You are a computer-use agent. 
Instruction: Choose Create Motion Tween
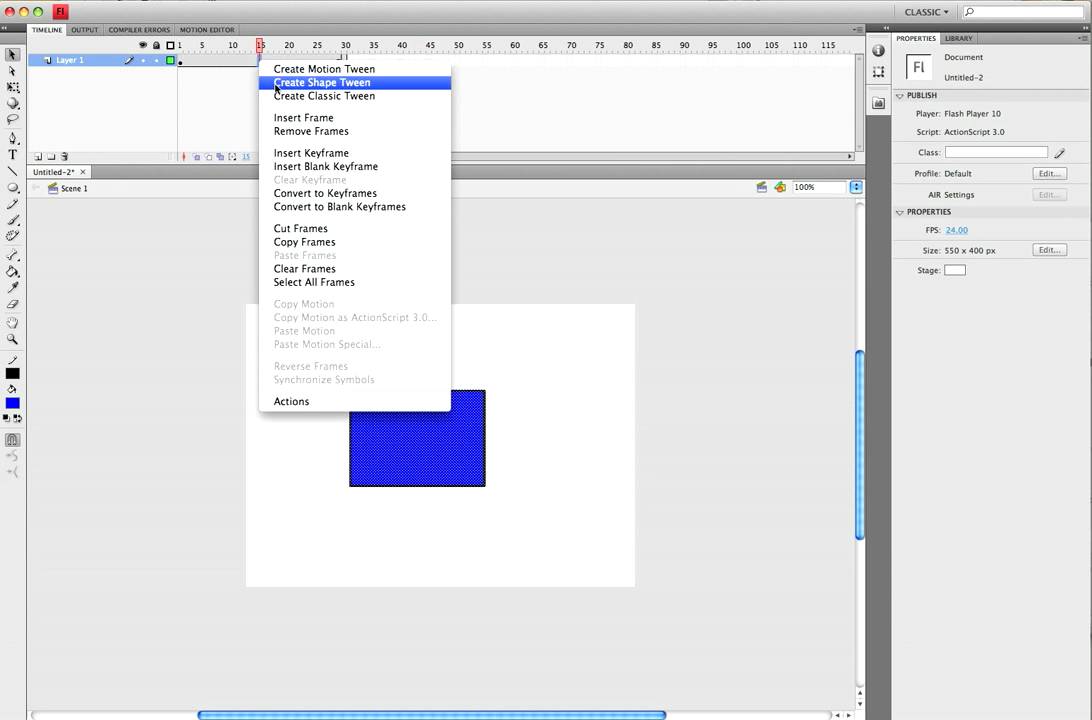tap(354, 69)
